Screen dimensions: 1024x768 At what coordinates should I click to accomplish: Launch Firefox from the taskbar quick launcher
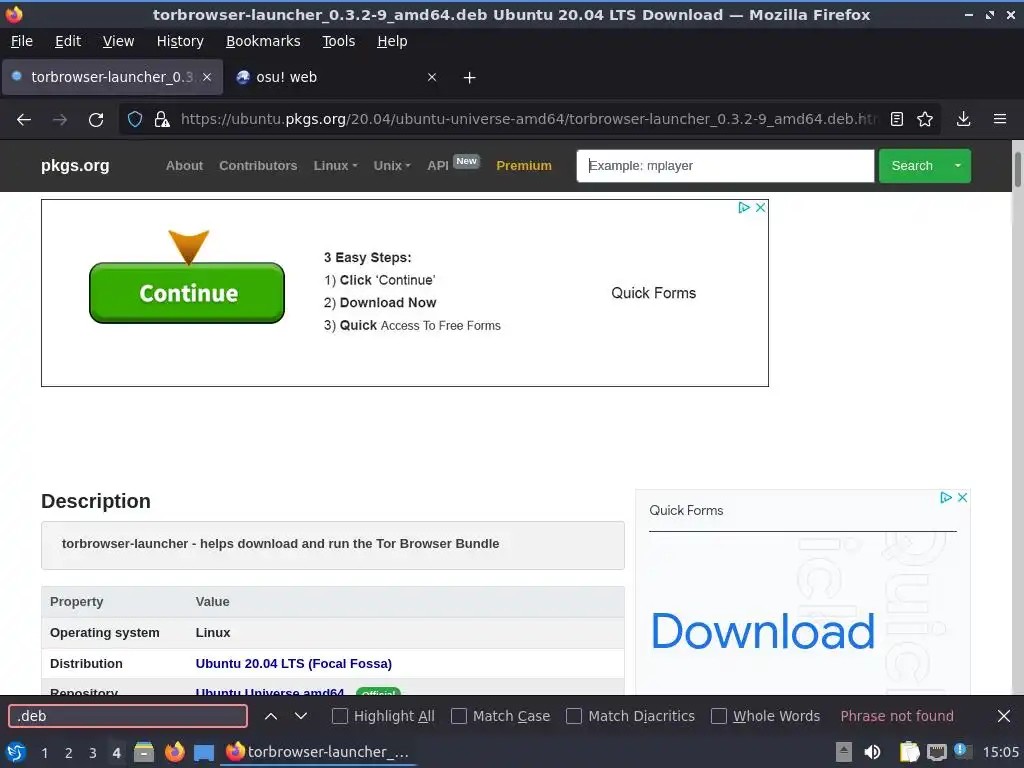174,752
